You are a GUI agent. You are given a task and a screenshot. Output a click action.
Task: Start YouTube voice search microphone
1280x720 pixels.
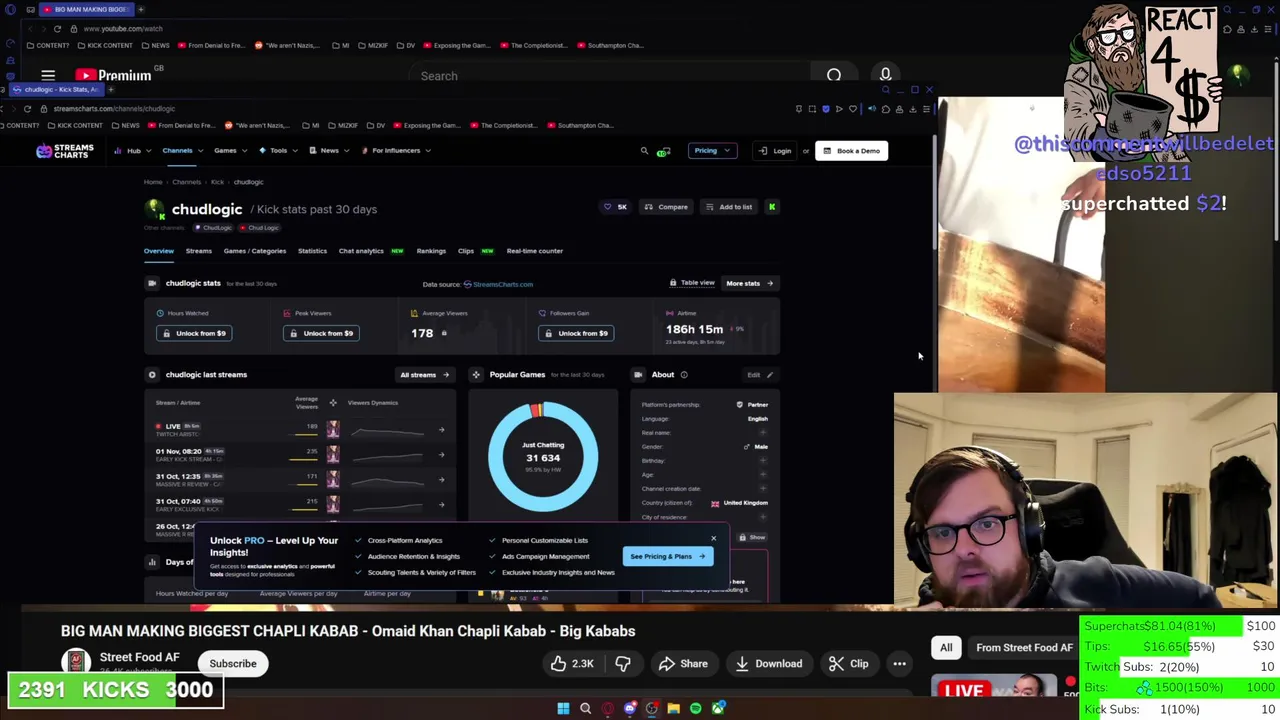pyautogui.click(x=885, y=75)
